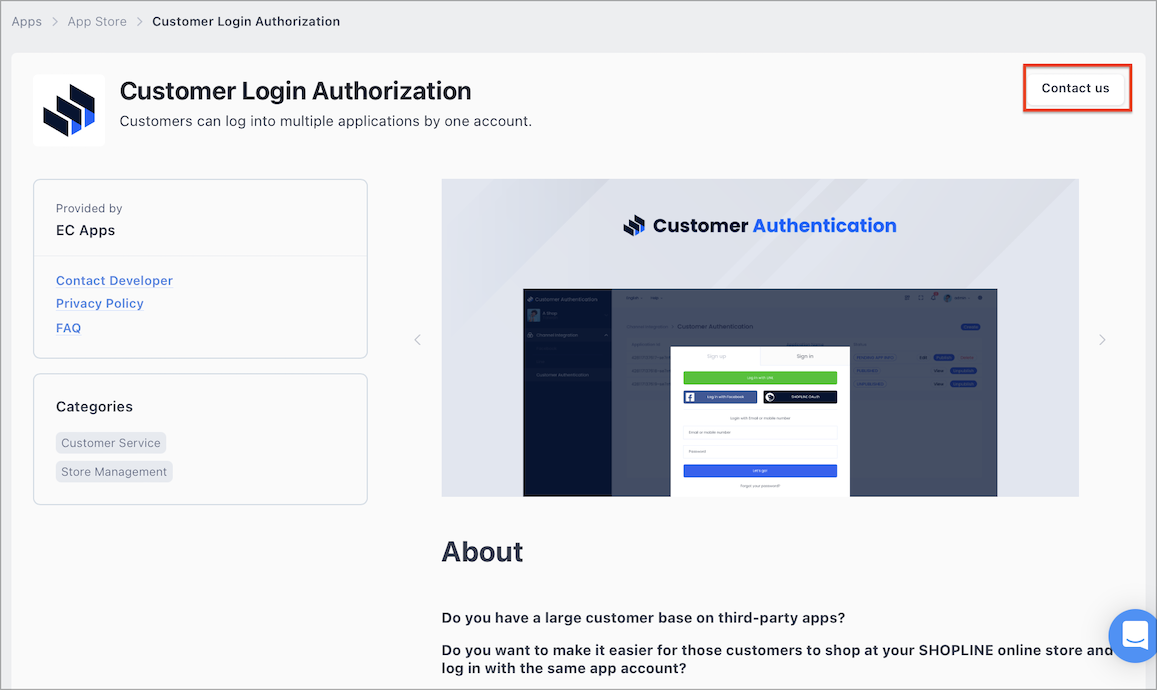Click the Facebook login icon in the preview
The height and width of the screenshot is (690, 1157).
pyautogui.click(x=690, y=396)
